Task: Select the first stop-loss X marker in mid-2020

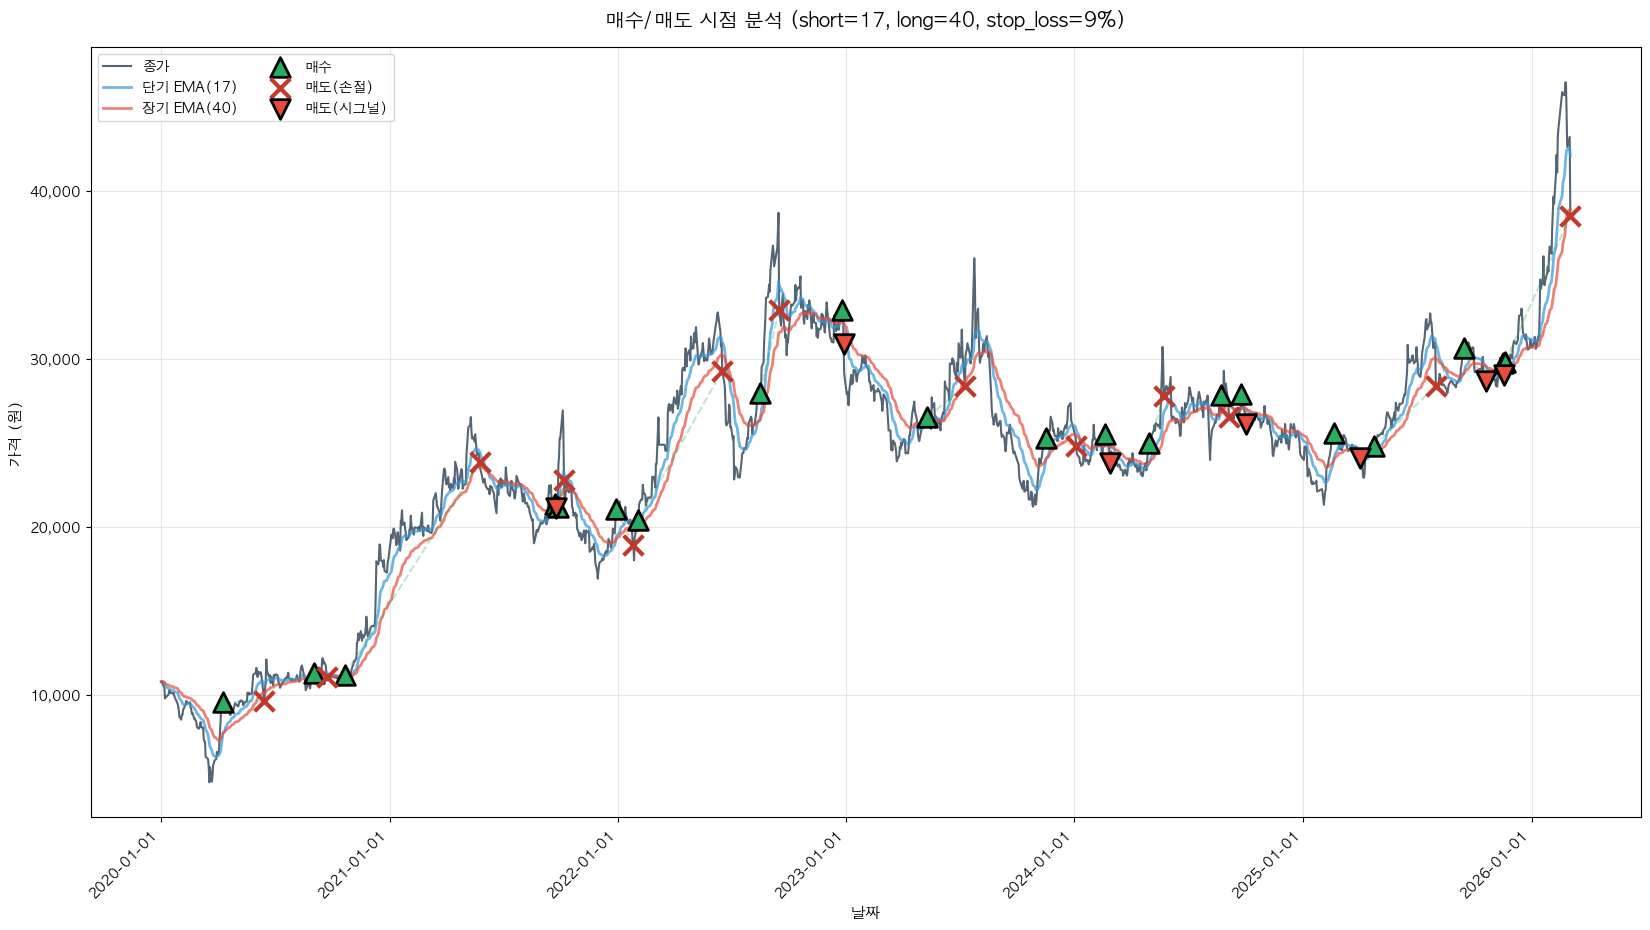Action: (x=264, y=700)
